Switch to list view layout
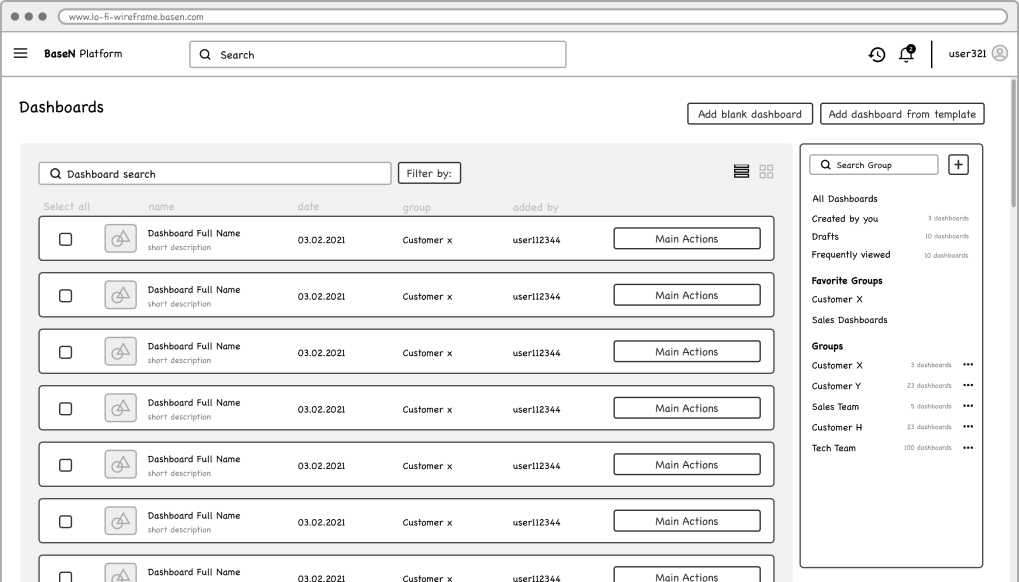Screen dimensions: 1019x582 742,171
